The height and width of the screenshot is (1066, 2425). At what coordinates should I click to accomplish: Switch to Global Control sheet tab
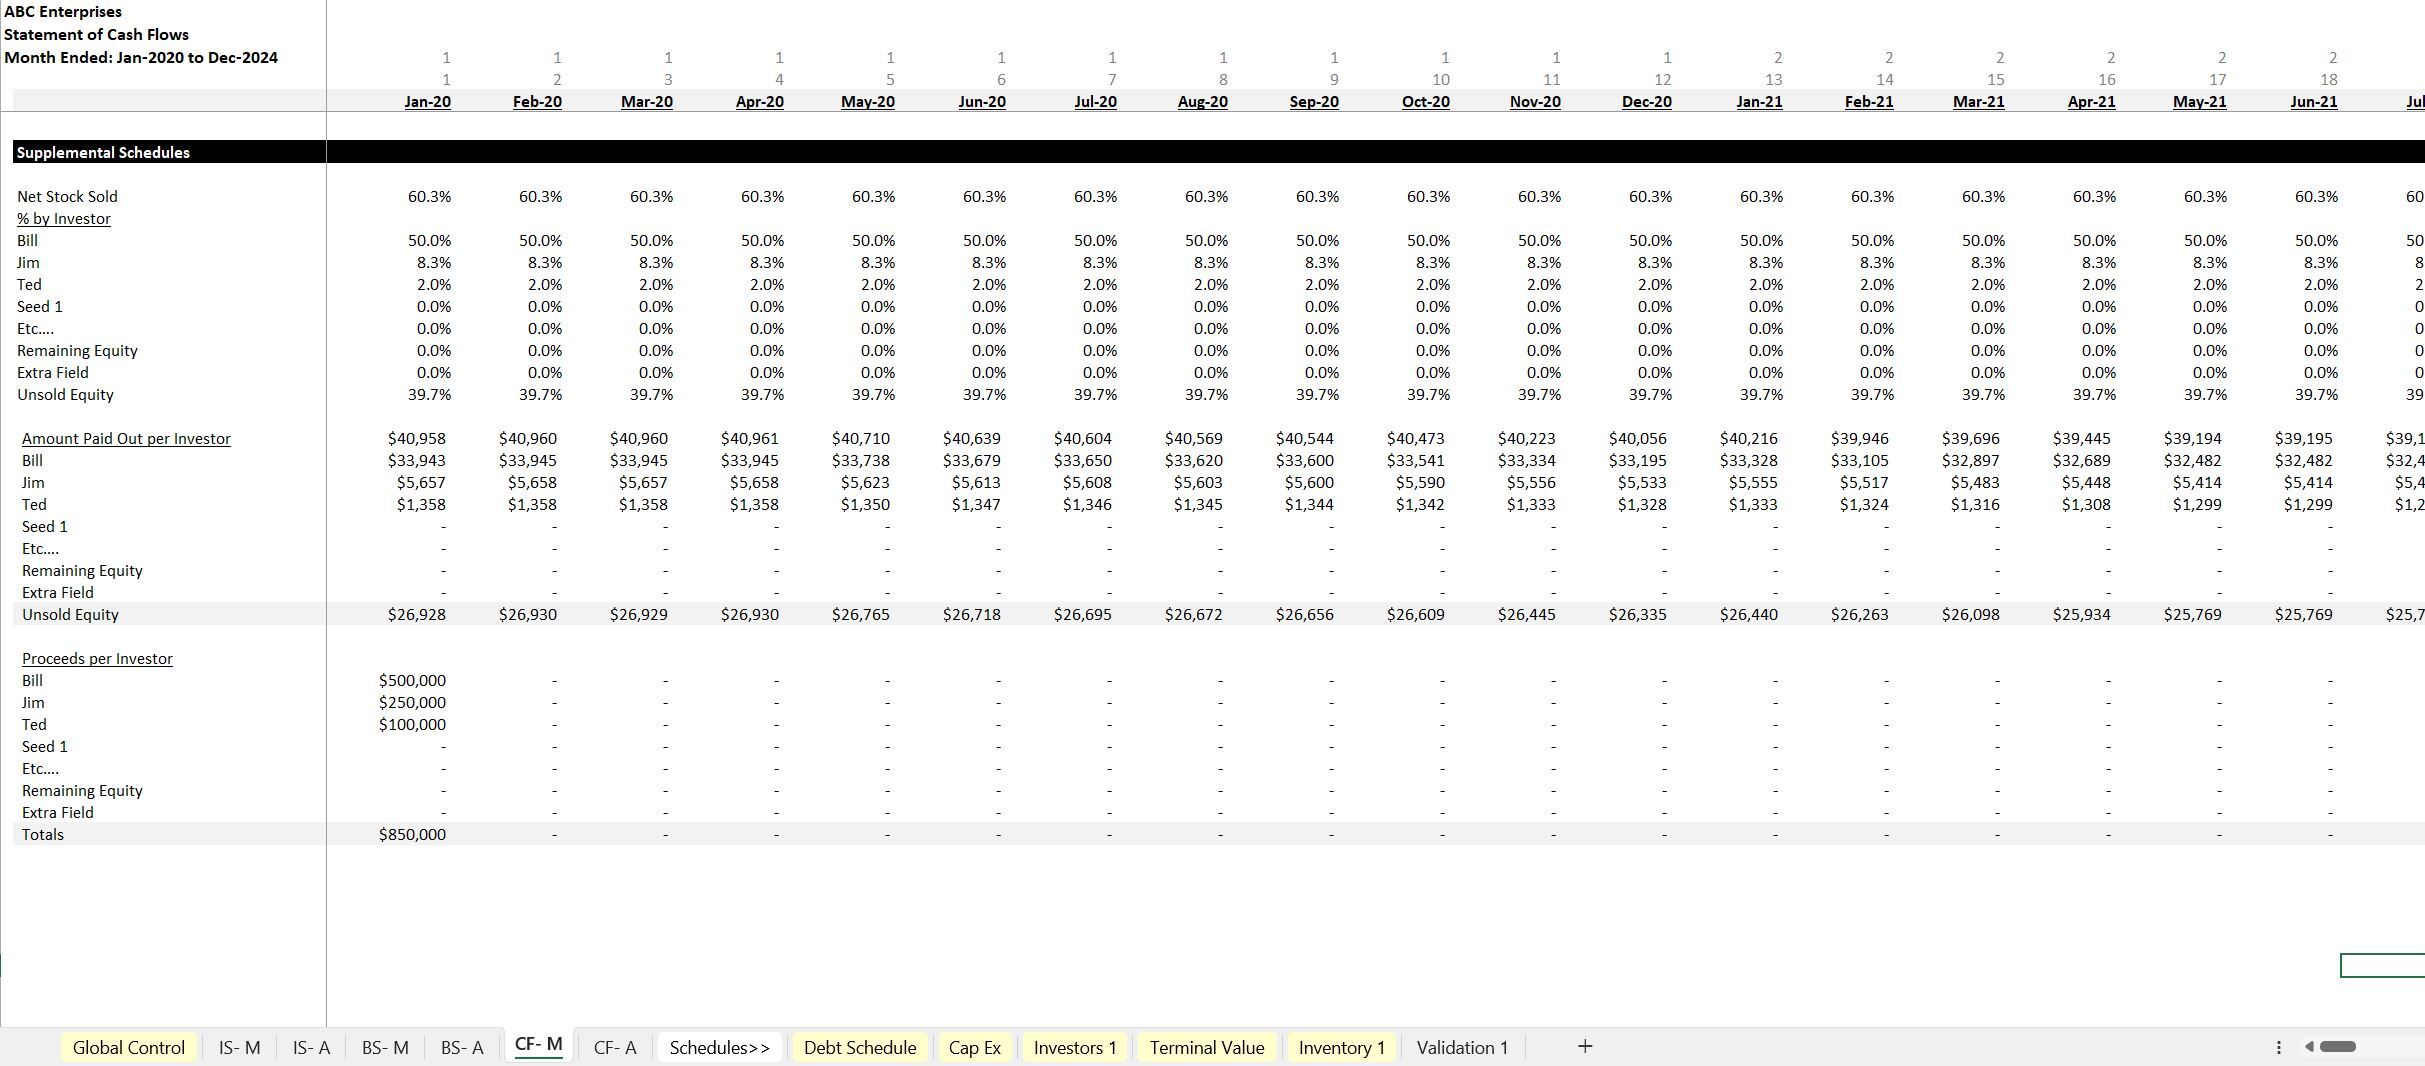129,1047
